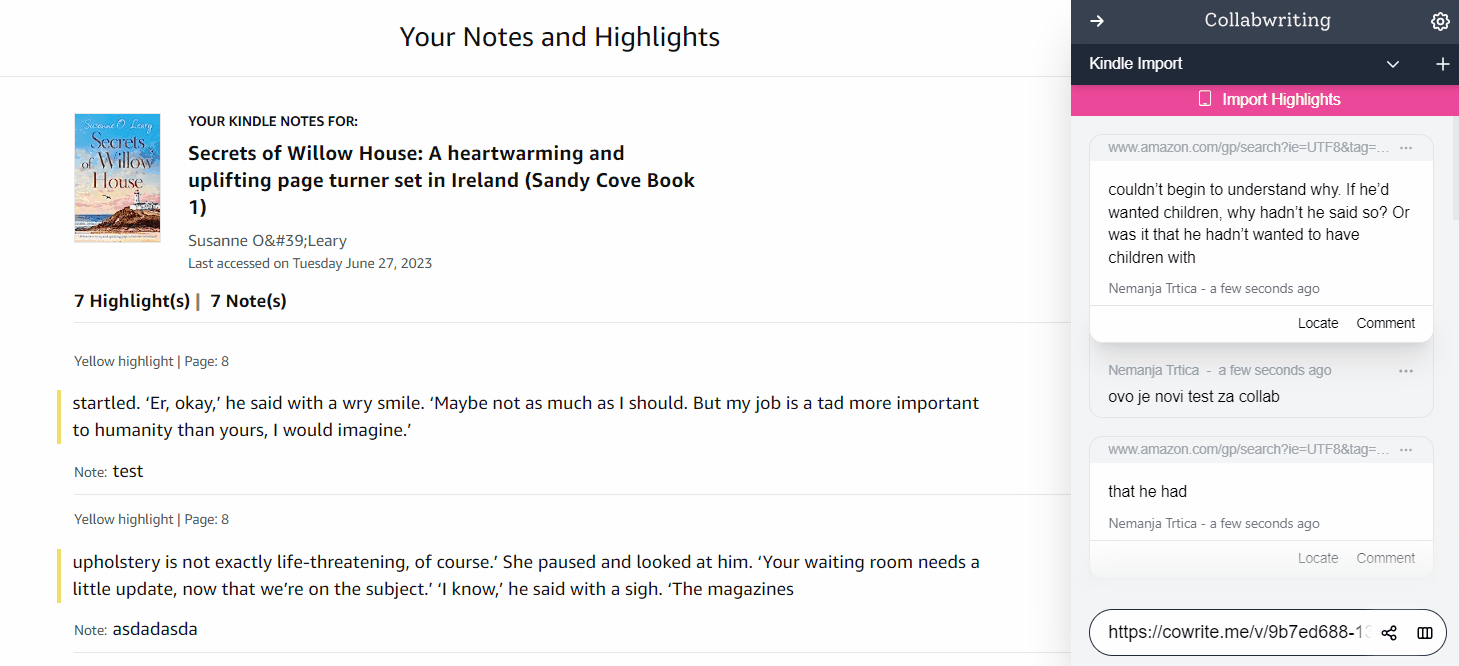Open three-dot menu on the comment

click(x=1406, y=371)
